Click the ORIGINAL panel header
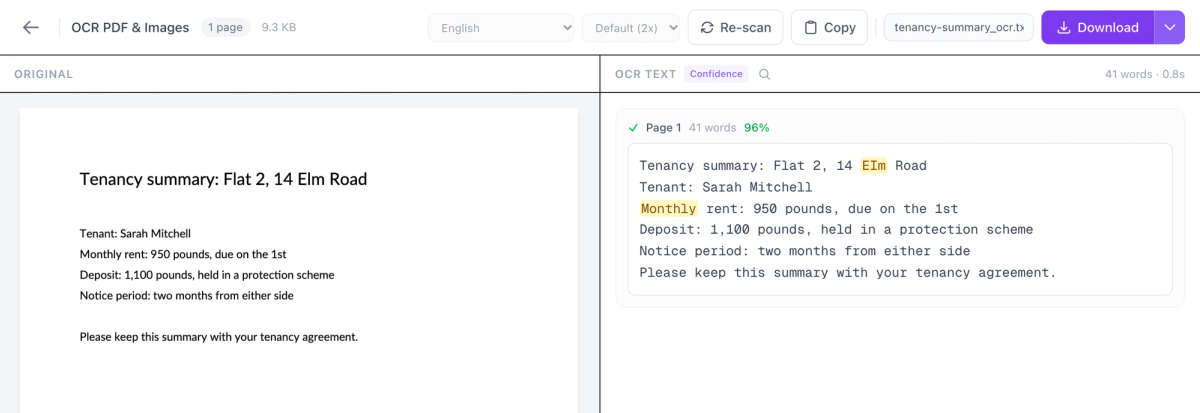1200x413 pixels. point(43,74)
